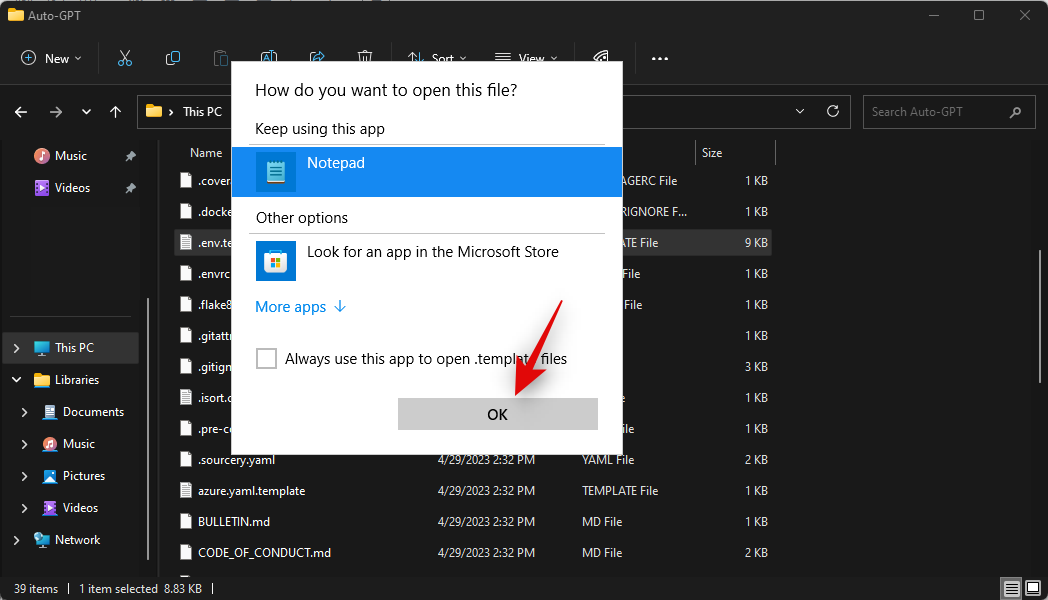Choose Look for an app in Microsoft Store
Viewport: 1048px width, 600px height.
(426, 261)
